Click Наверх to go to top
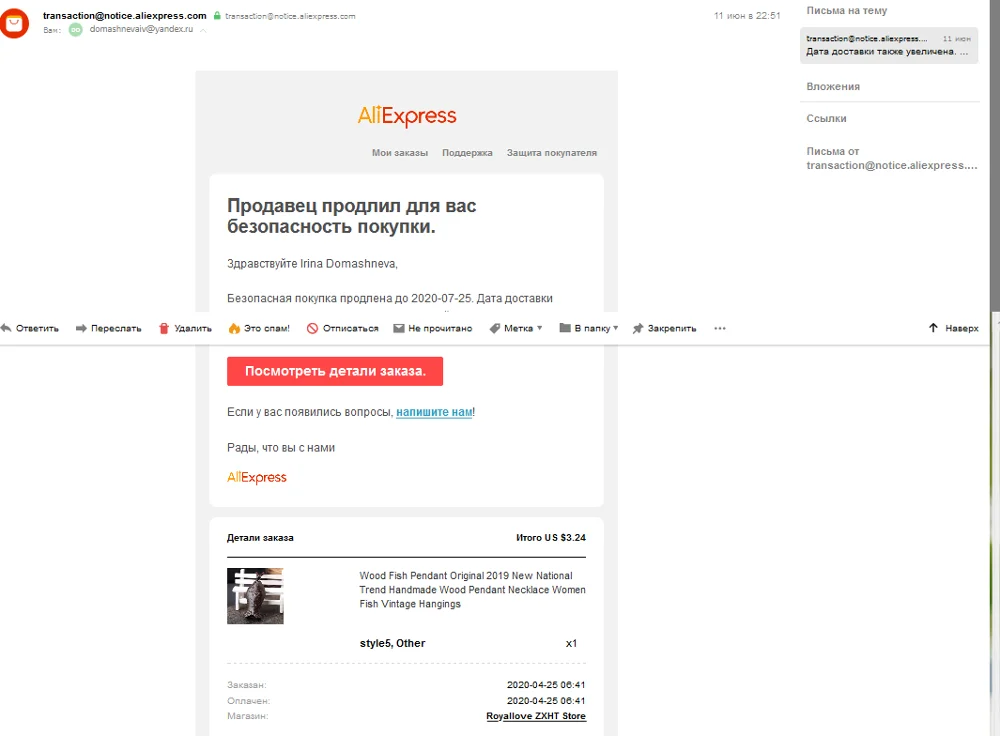 coord(962,328)
